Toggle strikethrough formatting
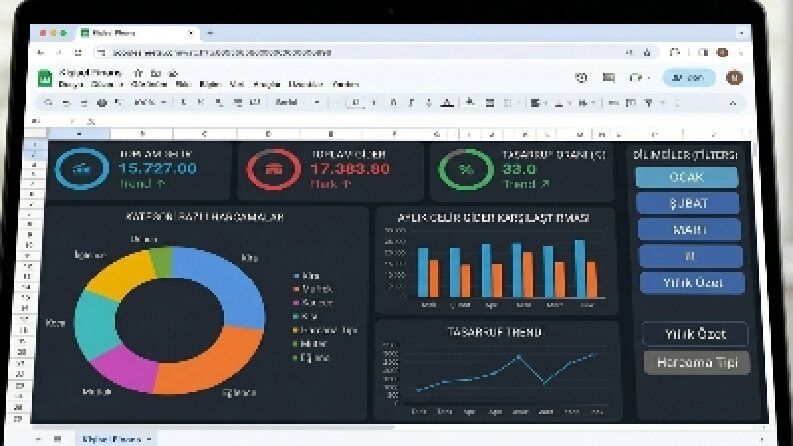This screenshot has height=446, width=793. tap(429, 103)
